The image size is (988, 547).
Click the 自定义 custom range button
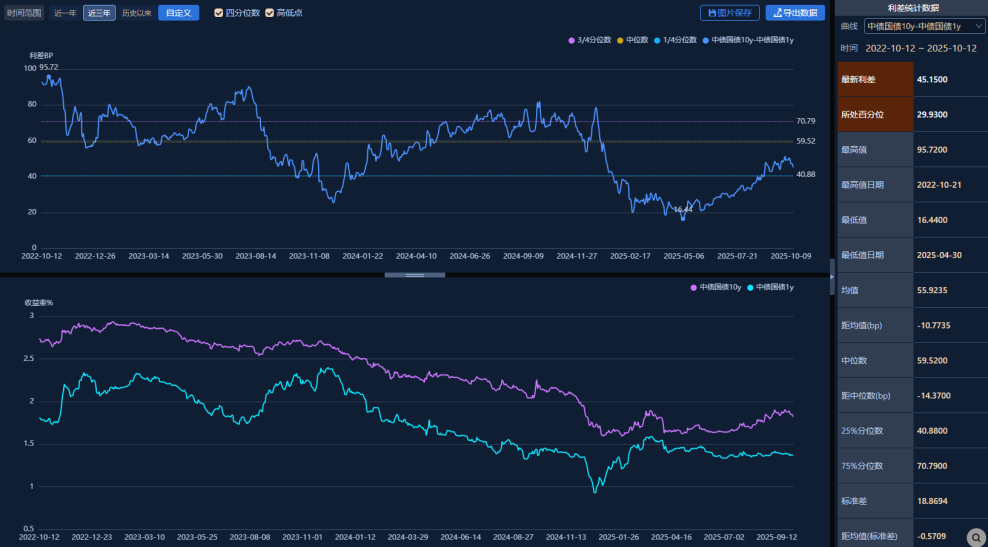tap(178, 13)
